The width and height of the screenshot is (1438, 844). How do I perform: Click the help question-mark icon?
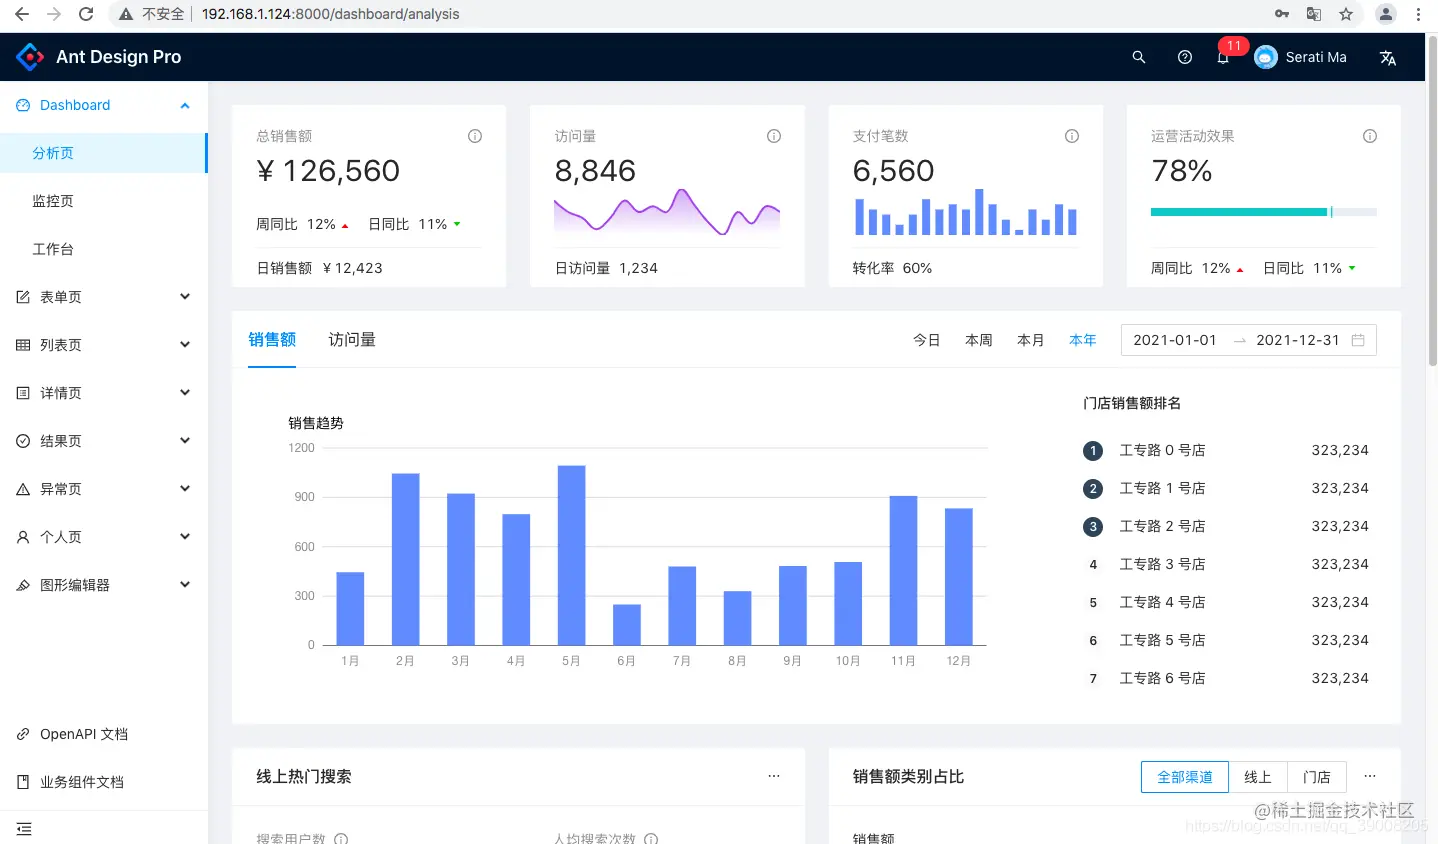pyautogui.click(x=1184, y=57)
